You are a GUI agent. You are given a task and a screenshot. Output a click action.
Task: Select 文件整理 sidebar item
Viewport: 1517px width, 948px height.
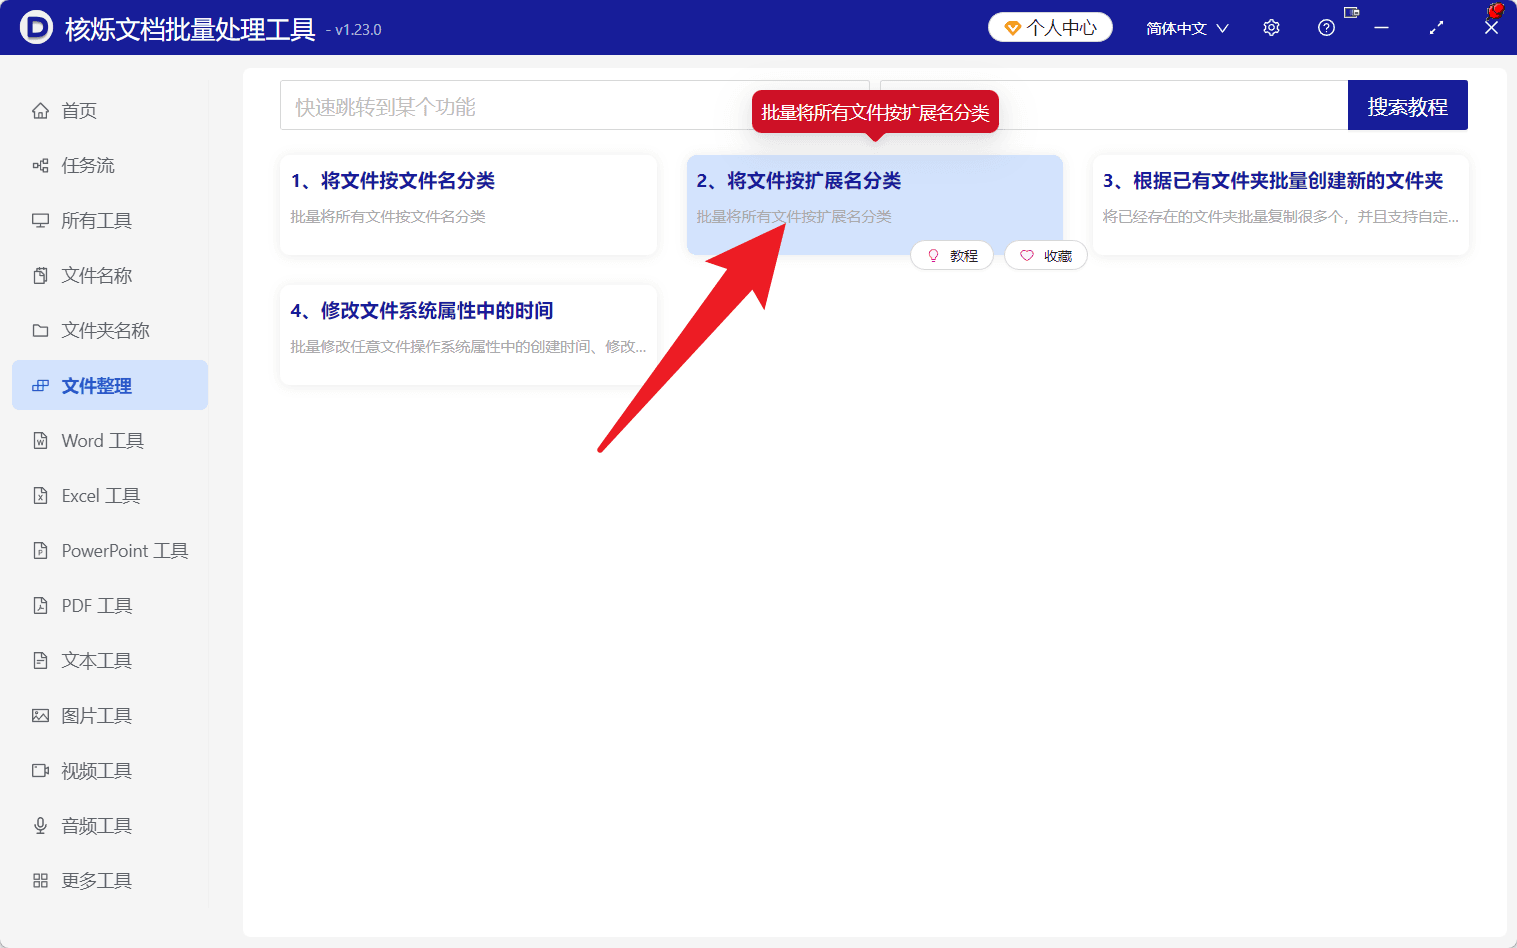[x=110, y=385]
